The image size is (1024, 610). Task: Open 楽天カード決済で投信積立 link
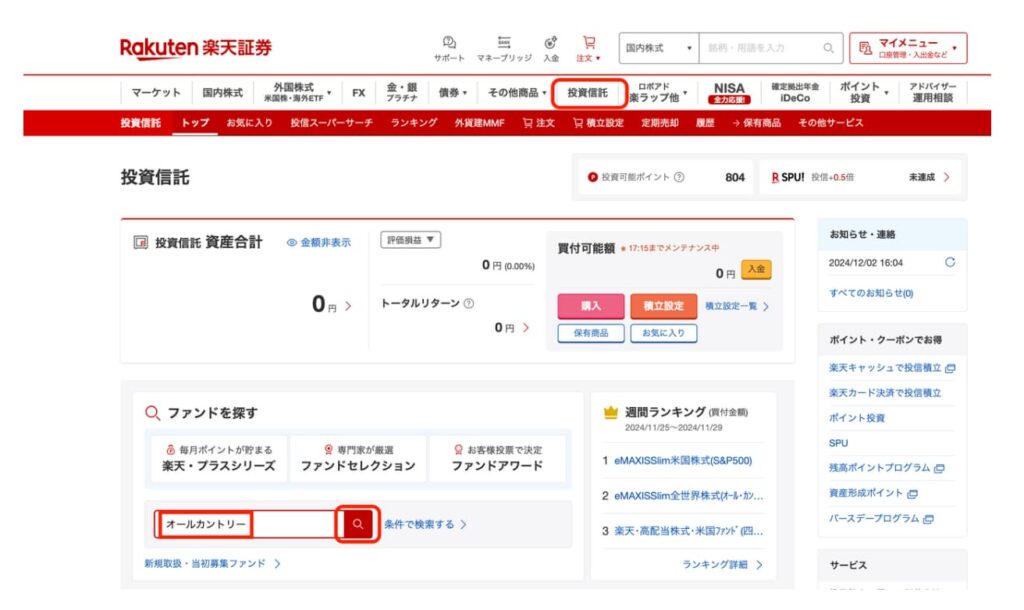[x=885, y=393]
